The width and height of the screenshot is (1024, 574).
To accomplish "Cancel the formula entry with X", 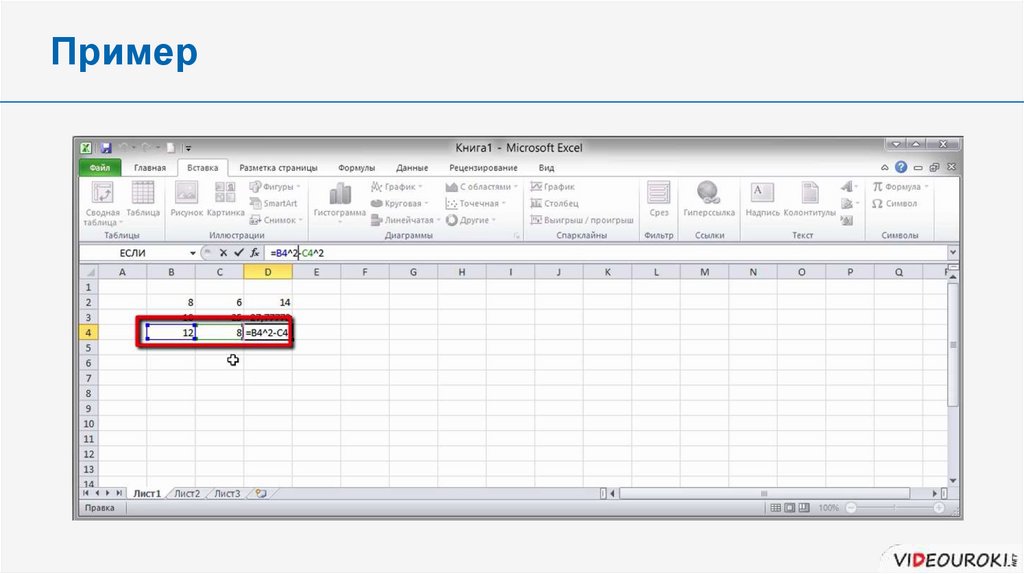I will pos(223,253).
